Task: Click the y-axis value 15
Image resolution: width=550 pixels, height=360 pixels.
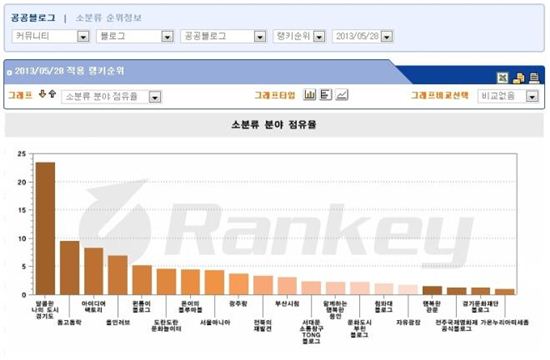Action: click(22, 210)
